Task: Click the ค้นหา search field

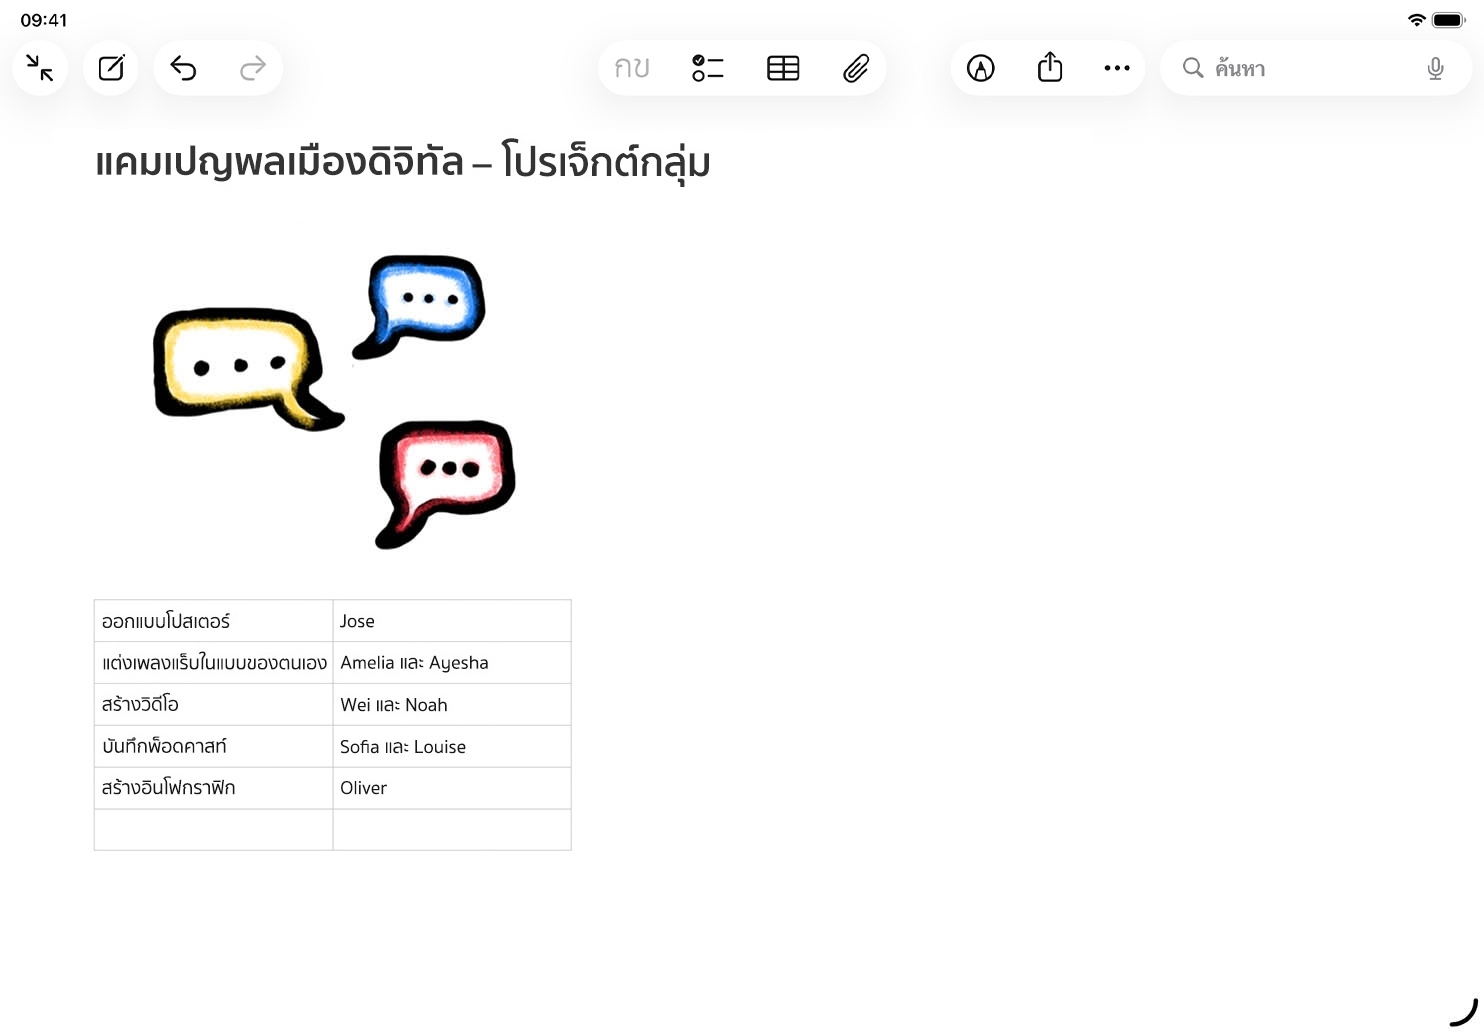Action: click(1300, 68)
